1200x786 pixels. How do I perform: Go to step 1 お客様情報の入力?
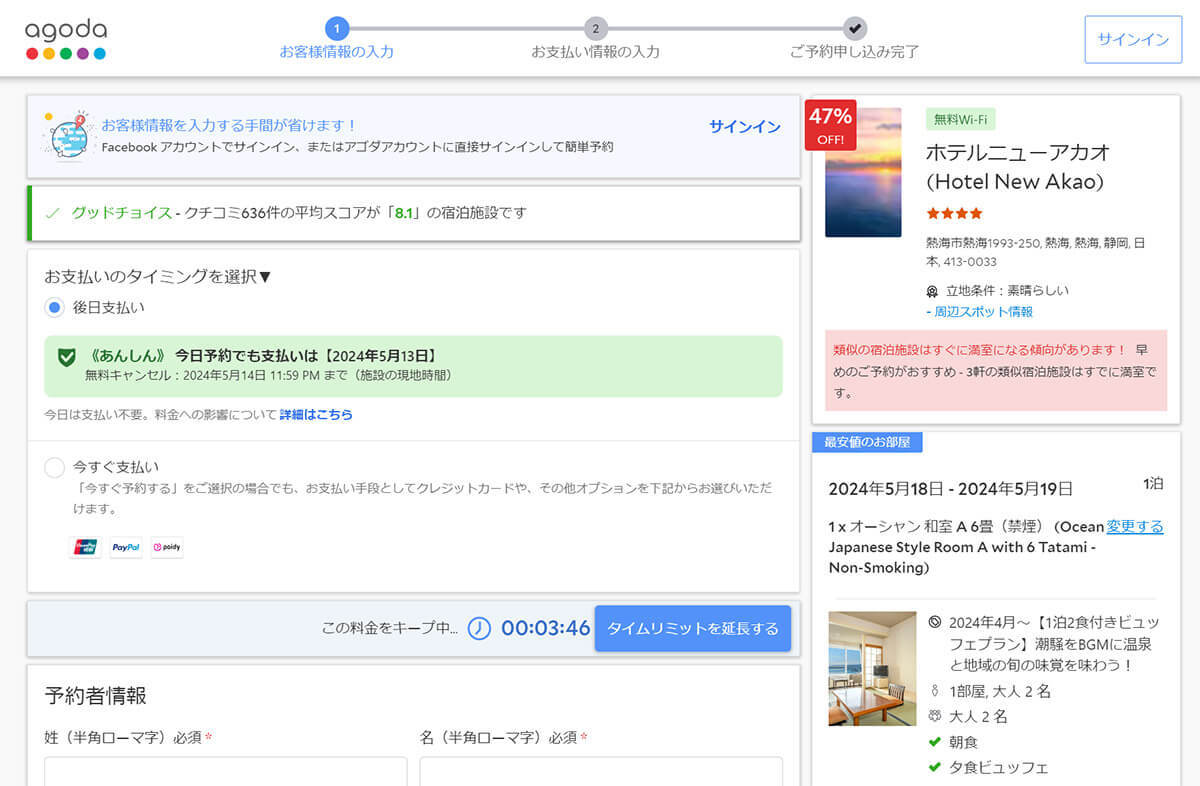(x=337, y=40)
